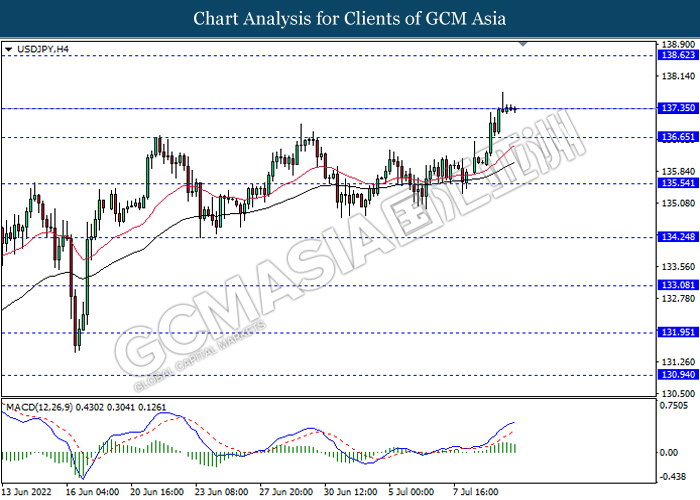The width and height of the screenshot is (700, 500).
Task: Click the 138.623 price level label
Action: click(x=678, y=55)
